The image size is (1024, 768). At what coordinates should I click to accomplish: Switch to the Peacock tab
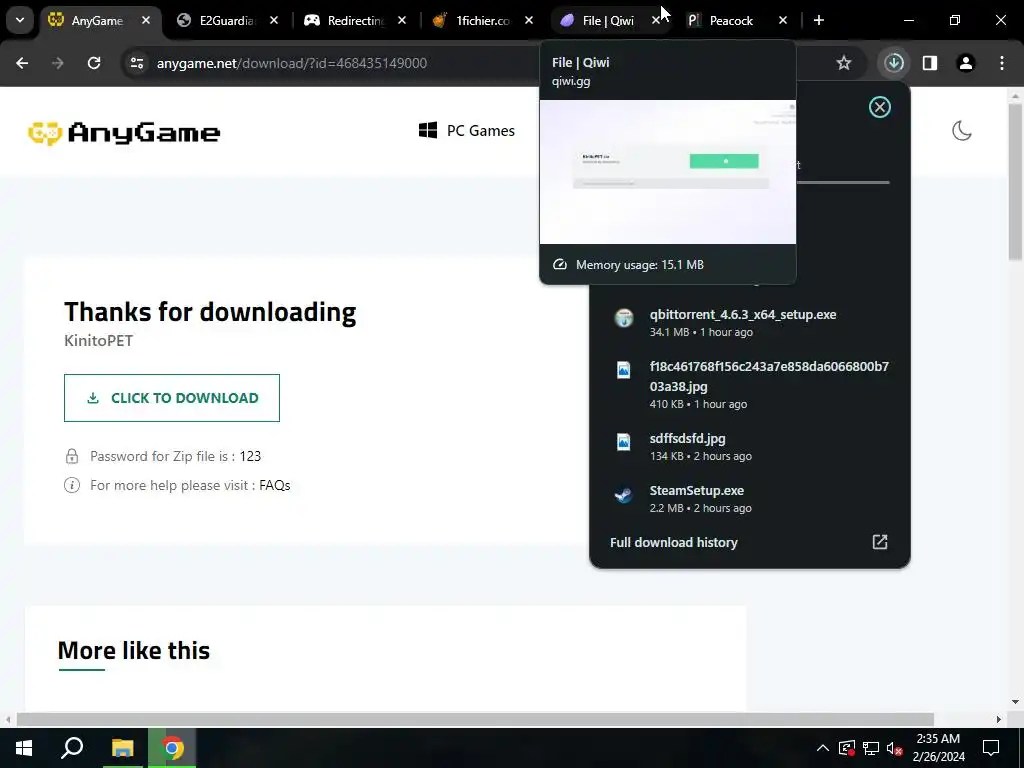[731, 20]
